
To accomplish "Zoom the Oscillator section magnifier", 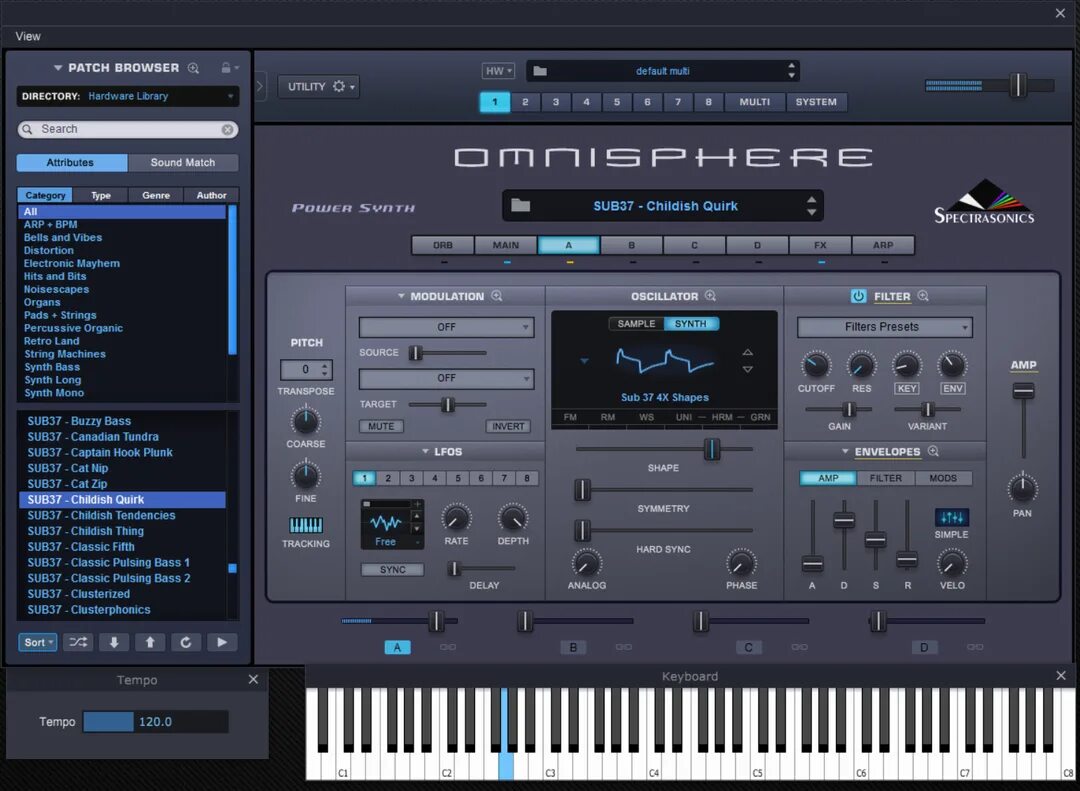I will click(x=710, y=296).
